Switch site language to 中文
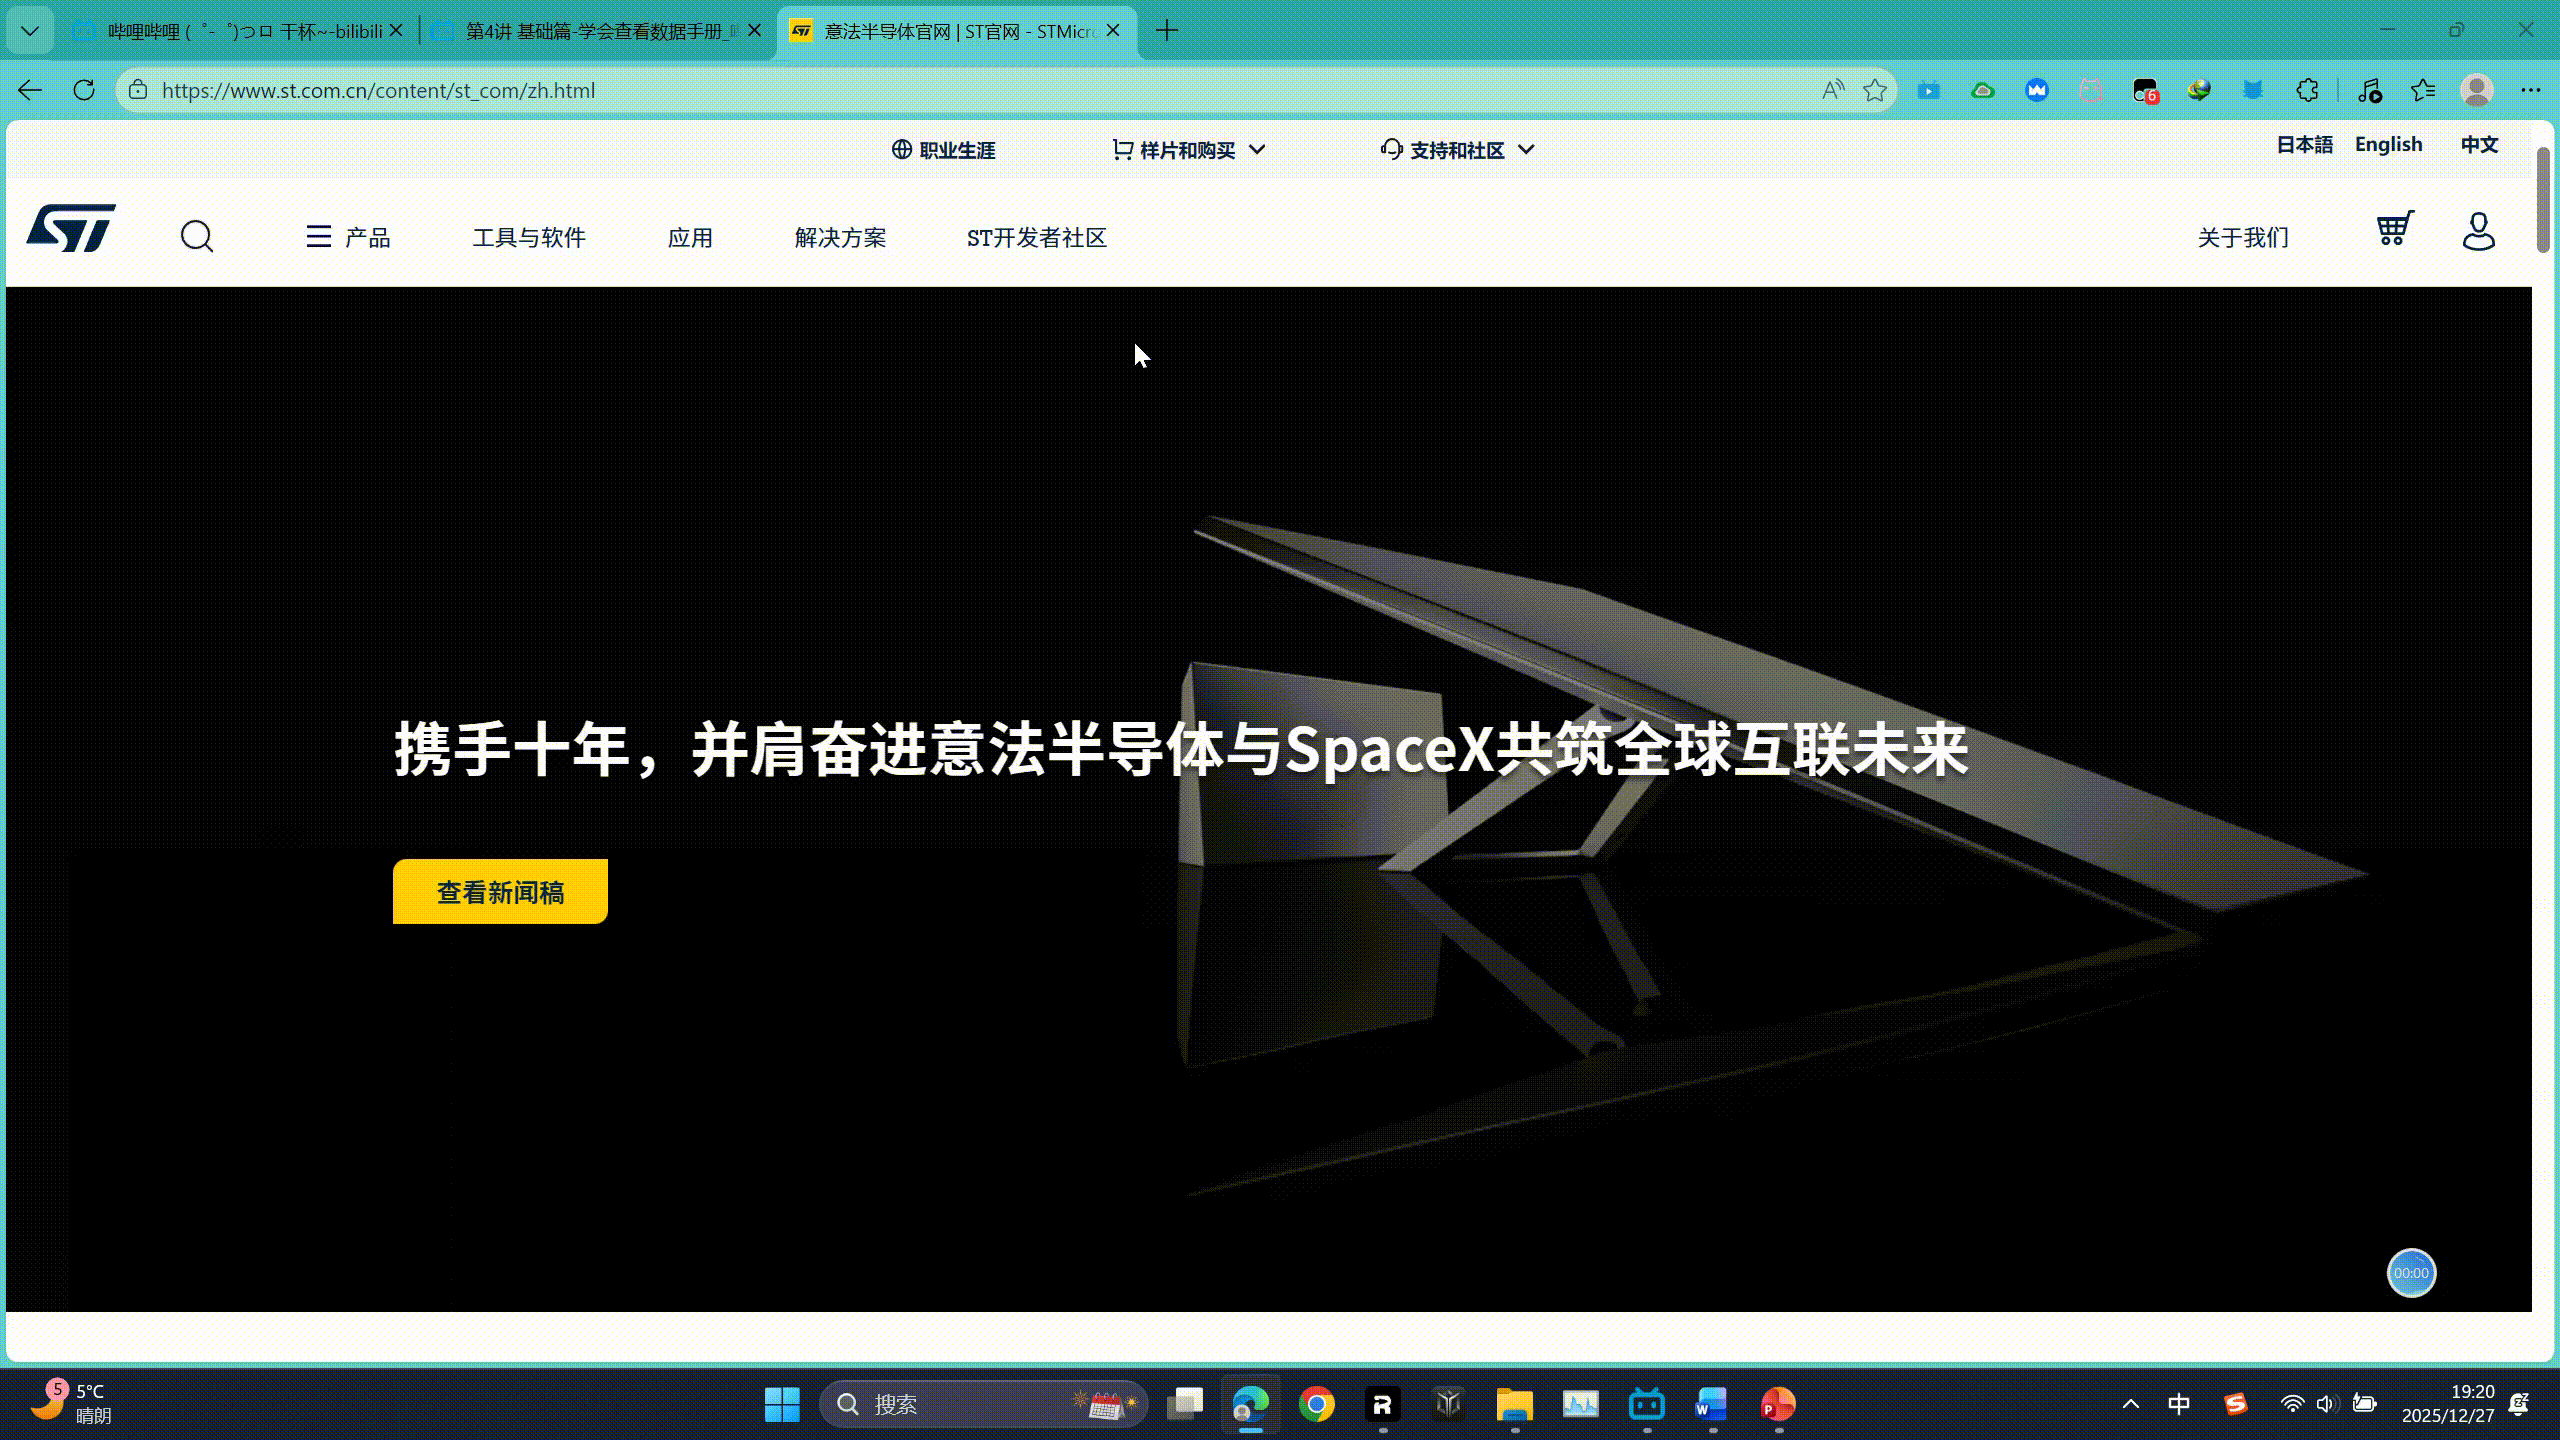Viewport: 2560px width, 1440px height. point(2480,145)
